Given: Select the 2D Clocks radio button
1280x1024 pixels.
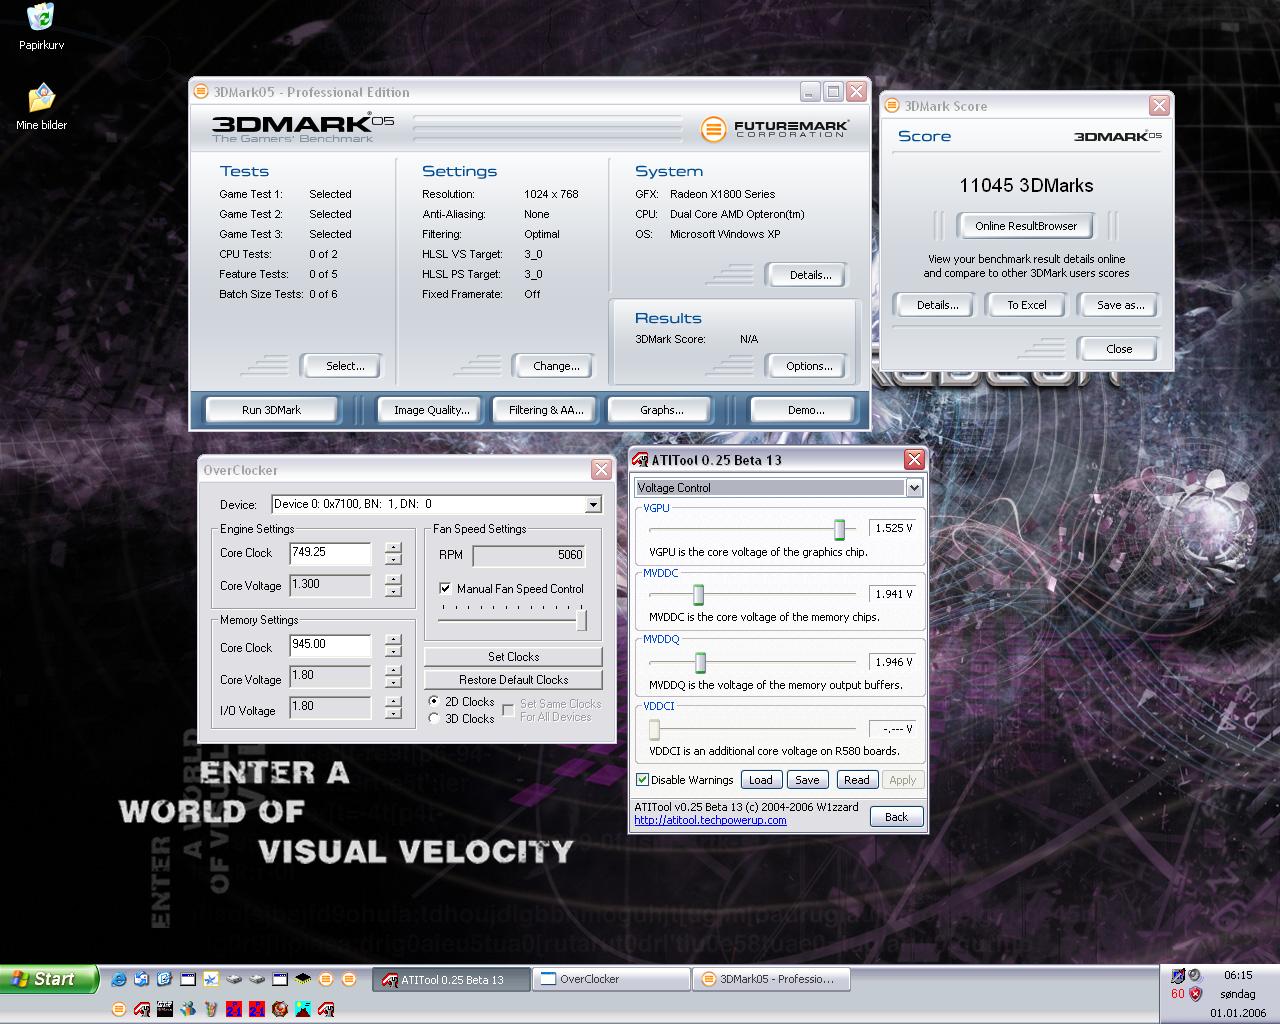Looking at the screenshot, I should point(434,702).
